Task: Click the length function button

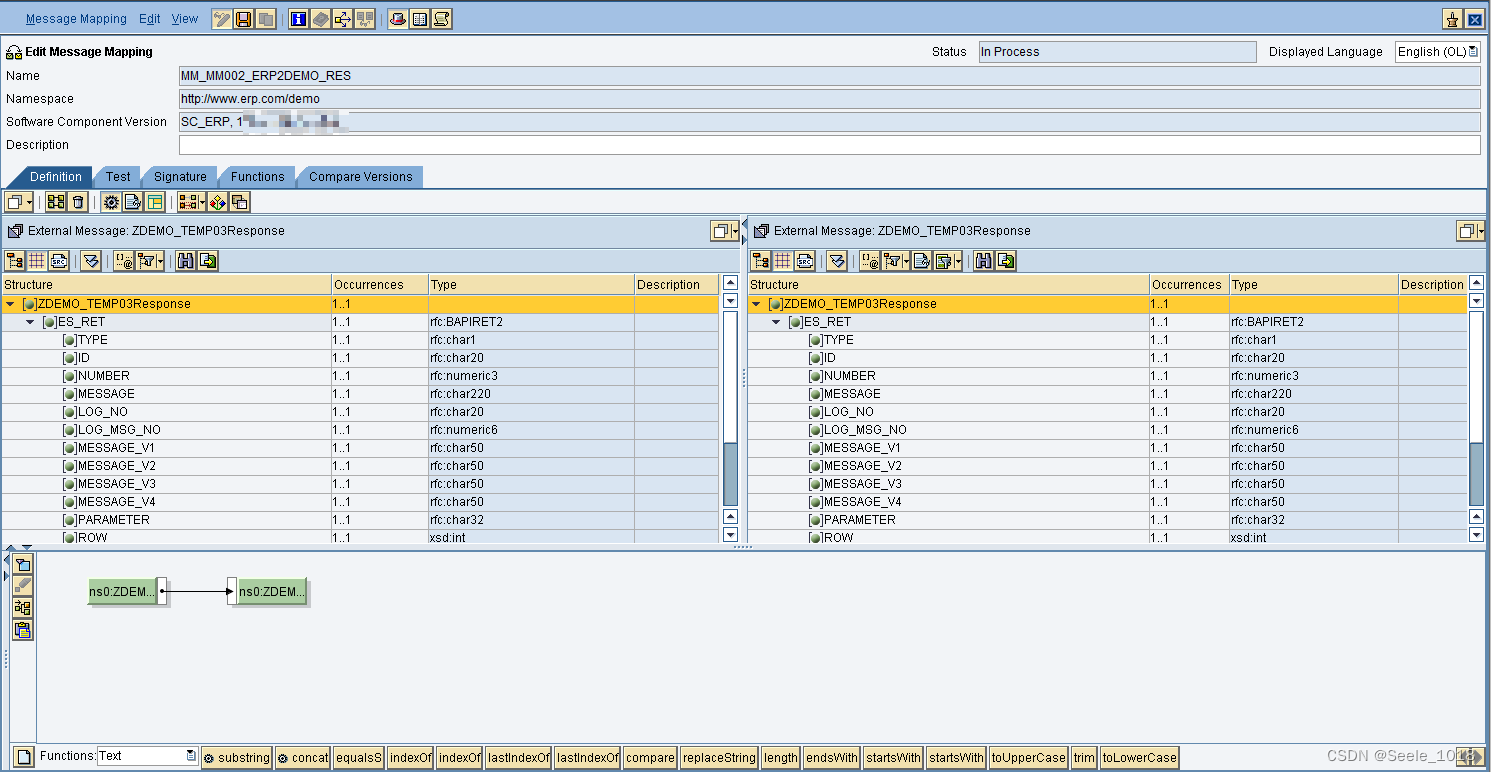Action: tap(781, 757)
